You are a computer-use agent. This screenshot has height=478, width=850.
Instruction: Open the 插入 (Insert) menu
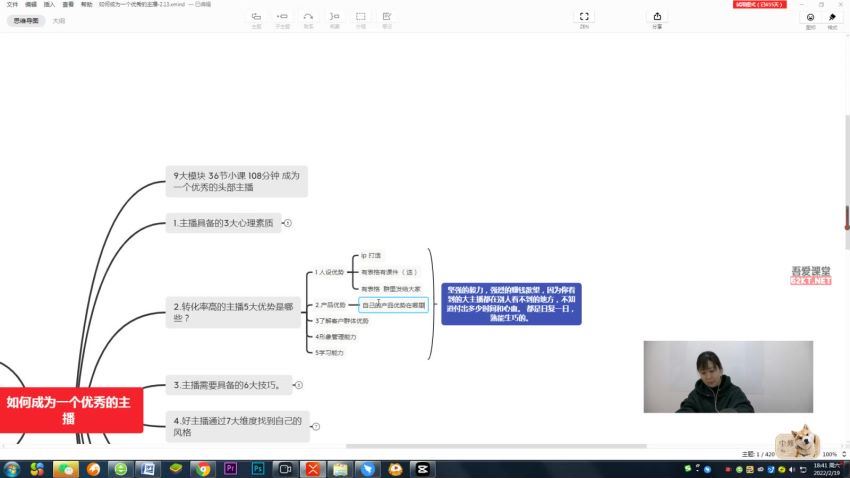49,4
